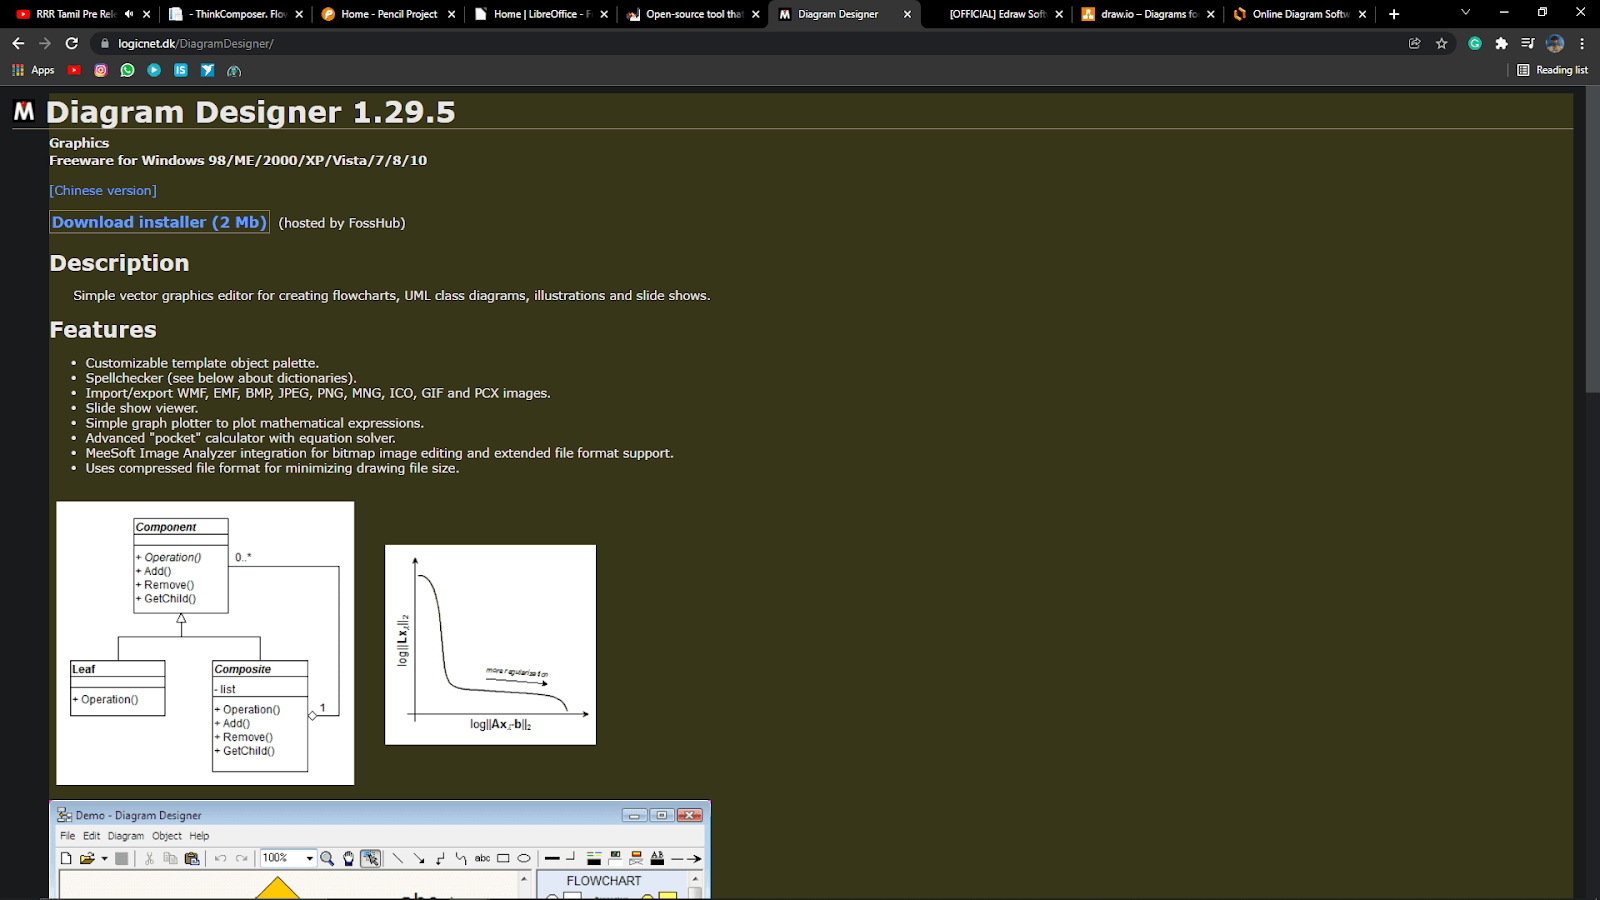Close the Home - Pencil Project tab

(452, 14)
